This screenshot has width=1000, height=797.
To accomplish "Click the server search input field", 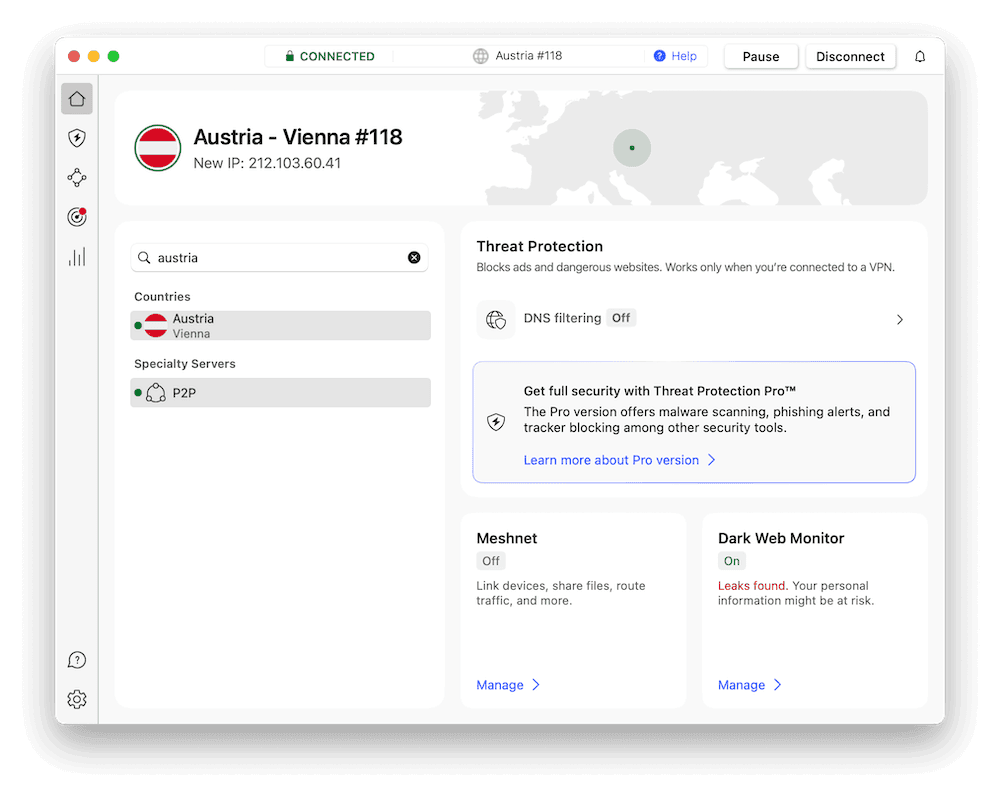I will tap(275, 258).
